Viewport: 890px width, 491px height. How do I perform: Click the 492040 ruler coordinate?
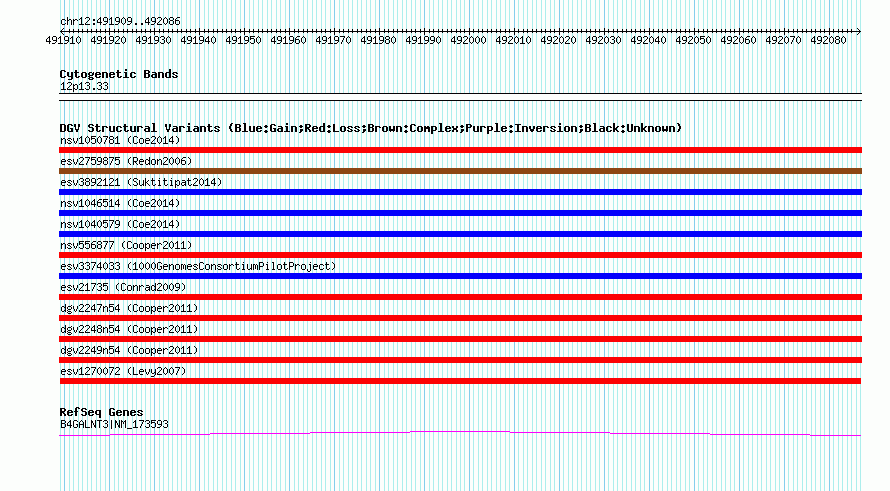click(648, 40)
